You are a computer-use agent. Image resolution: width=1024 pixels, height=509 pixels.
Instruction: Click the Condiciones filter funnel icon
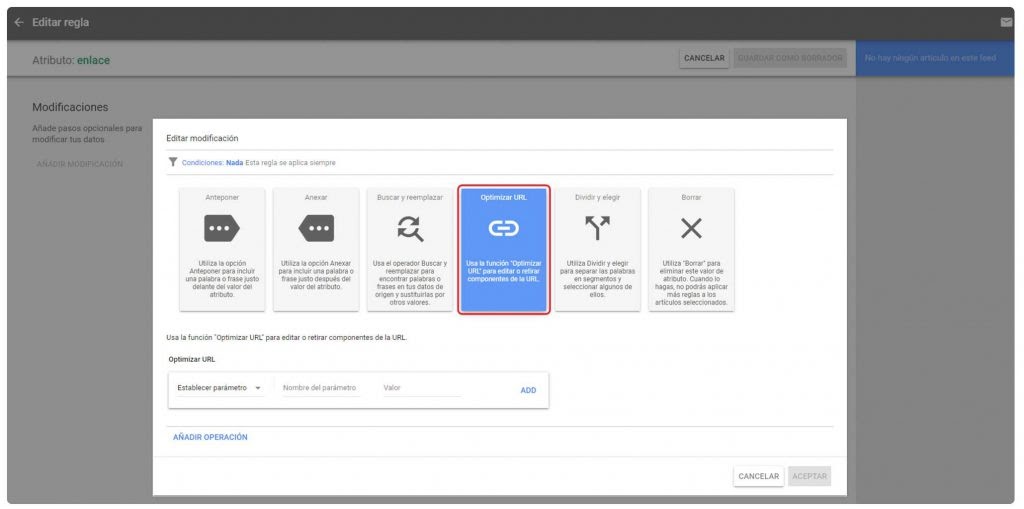point(173,162)
